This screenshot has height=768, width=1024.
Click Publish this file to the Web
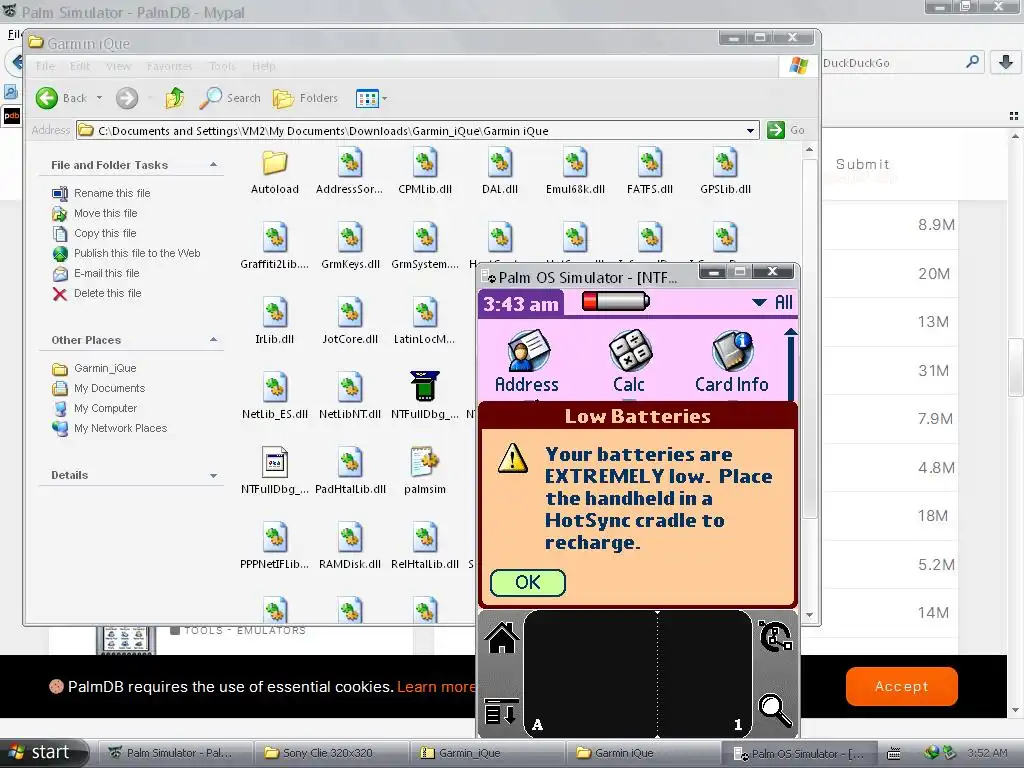pyautogui.click(x=136, y=253)
